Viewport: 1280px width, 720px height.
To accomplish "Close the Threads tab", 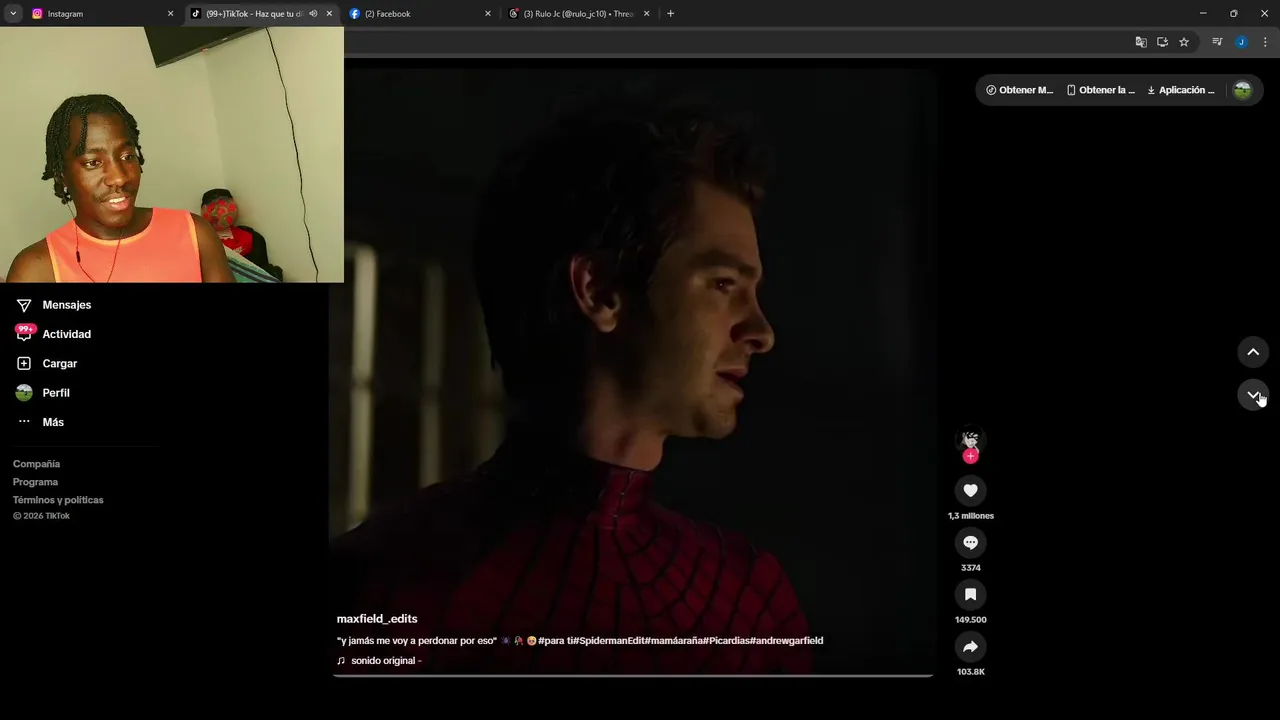I will click(646, 14).
